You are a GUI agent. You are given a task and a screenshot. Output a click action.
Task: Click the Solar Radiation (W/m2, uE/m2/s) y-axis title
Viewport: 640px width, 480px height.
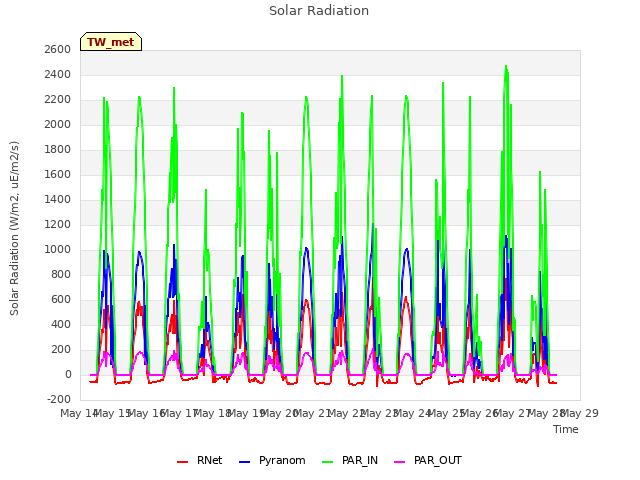coord(14,228)
